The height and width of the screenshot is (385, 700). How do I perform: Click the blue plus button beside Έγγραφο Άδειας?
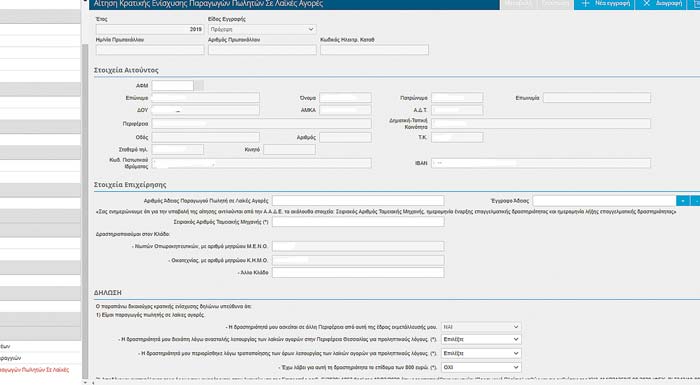(683, 201)
